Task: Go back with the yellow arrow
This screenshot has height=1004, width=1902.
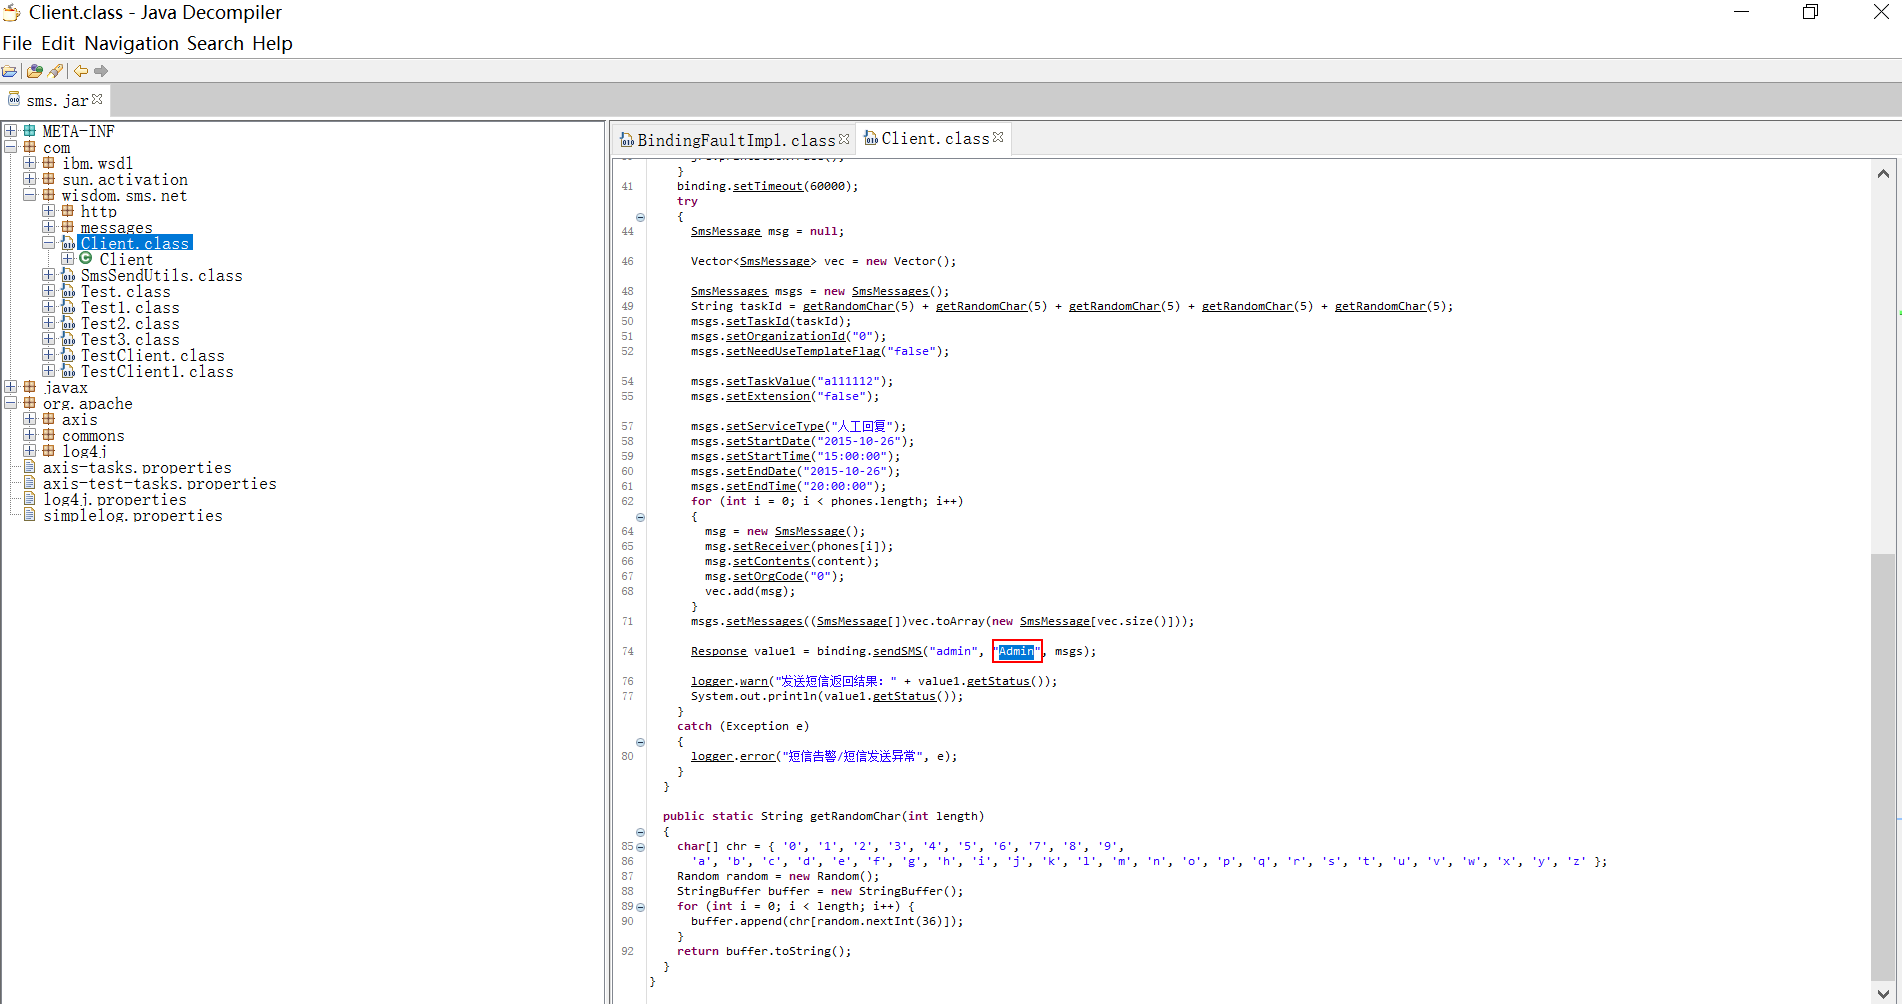Action: (81, 71)
